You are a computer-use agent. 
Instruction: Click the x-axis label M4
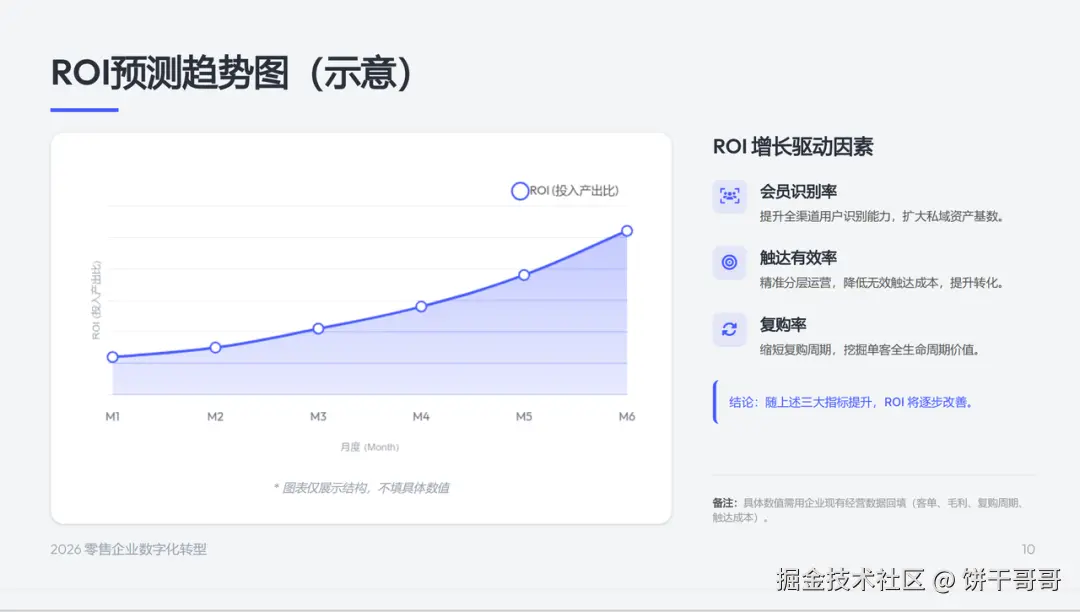421,416
